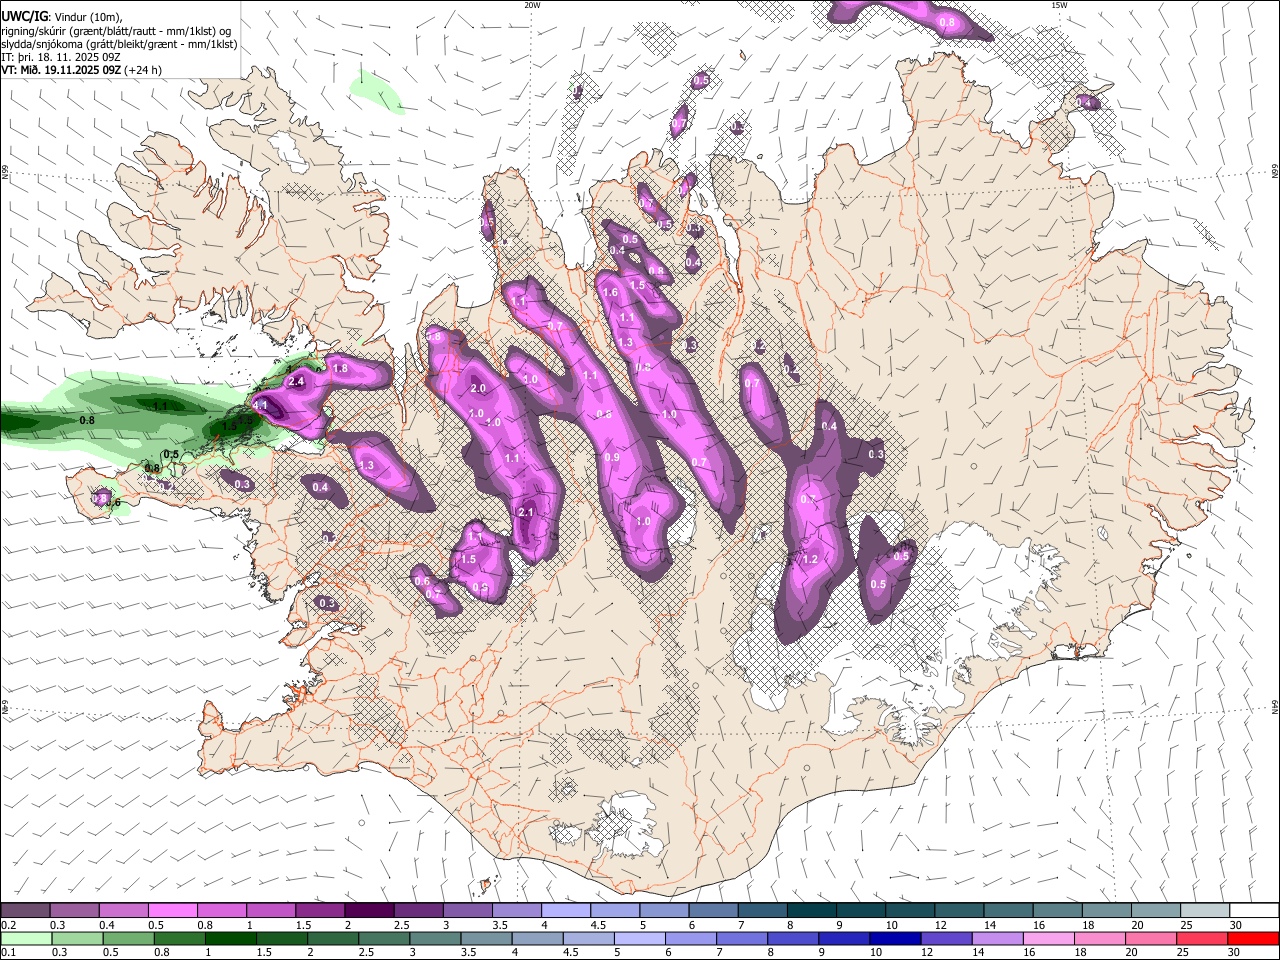
Task: Click the 1.6 snowfall value on the map
Action: click(611, 292)
